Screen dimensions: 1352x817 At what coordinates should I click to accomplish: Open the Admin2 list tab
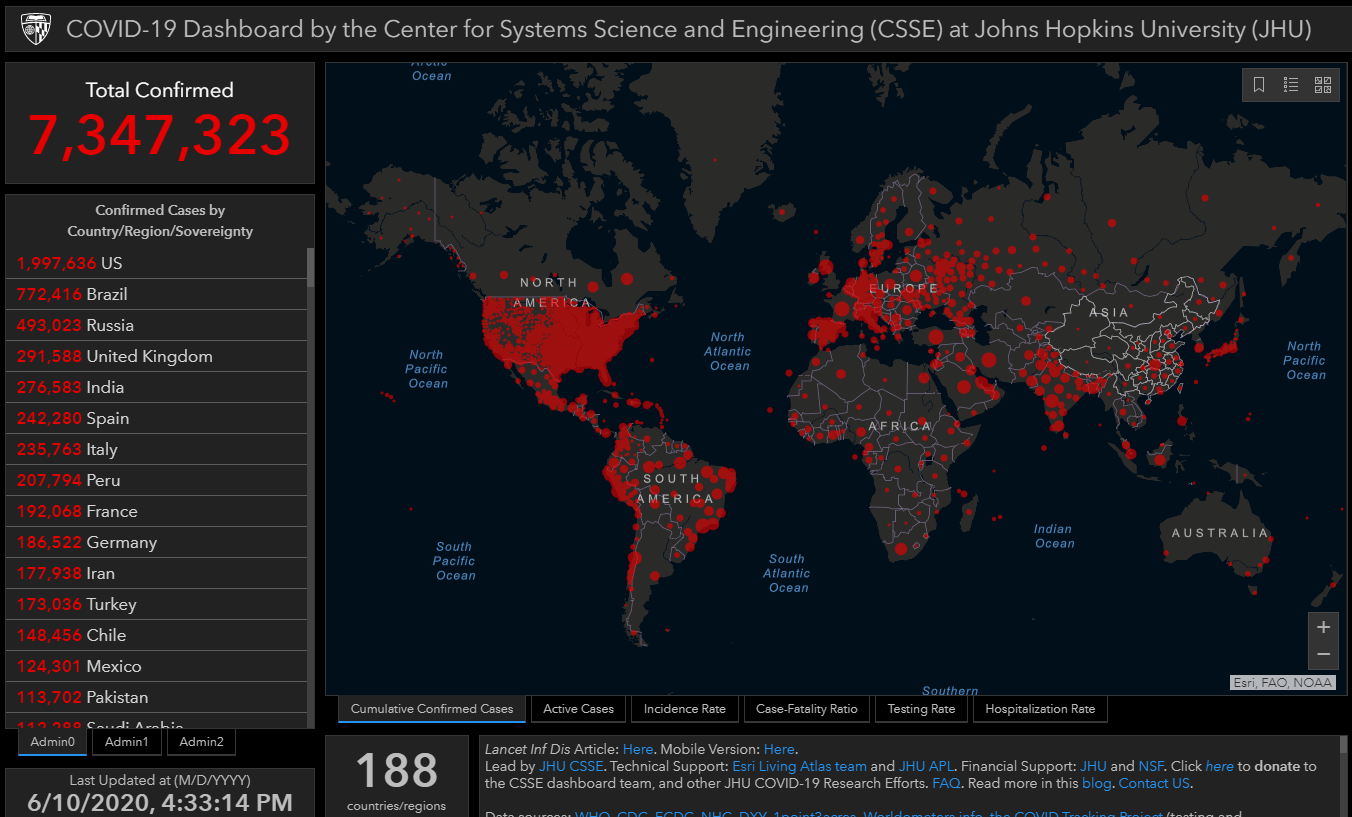coord(201,742)
